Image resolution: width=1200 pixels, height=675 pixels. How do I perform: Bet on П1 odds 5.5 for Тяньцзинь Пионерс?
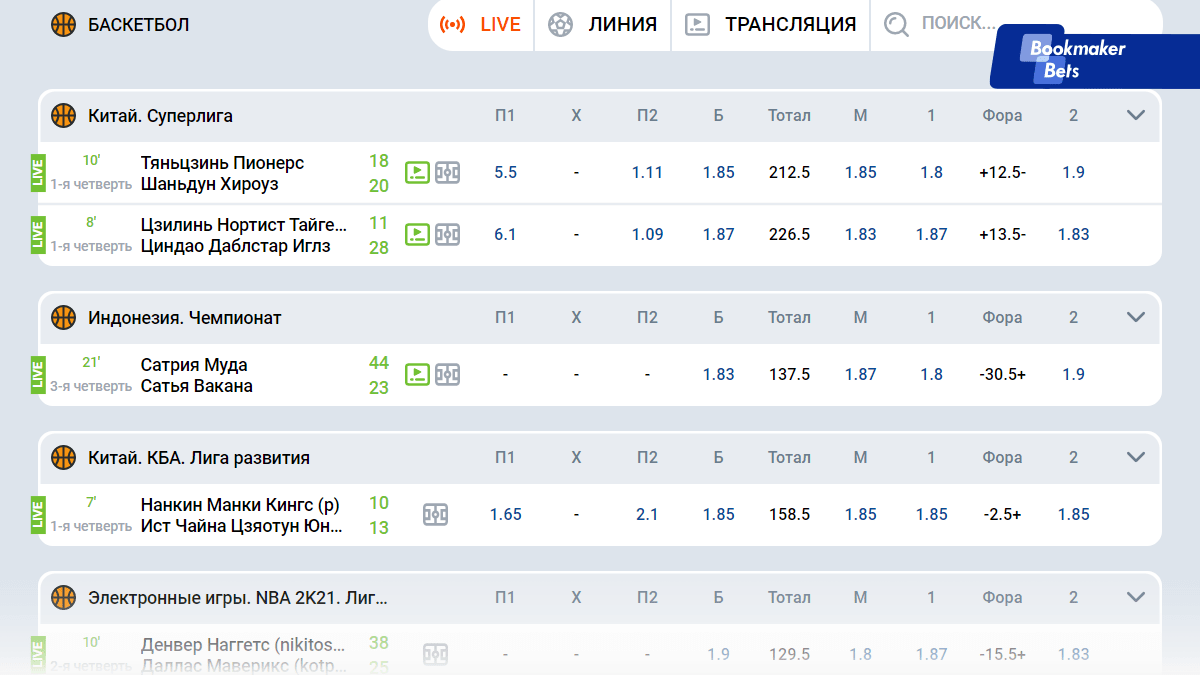coord(505,173)
